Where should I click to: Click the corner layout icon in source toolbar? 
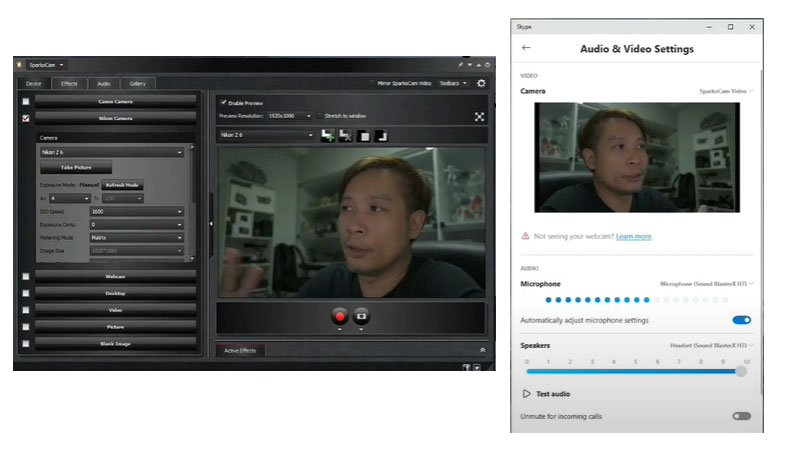pyautogui.click(x=381, y=136)
